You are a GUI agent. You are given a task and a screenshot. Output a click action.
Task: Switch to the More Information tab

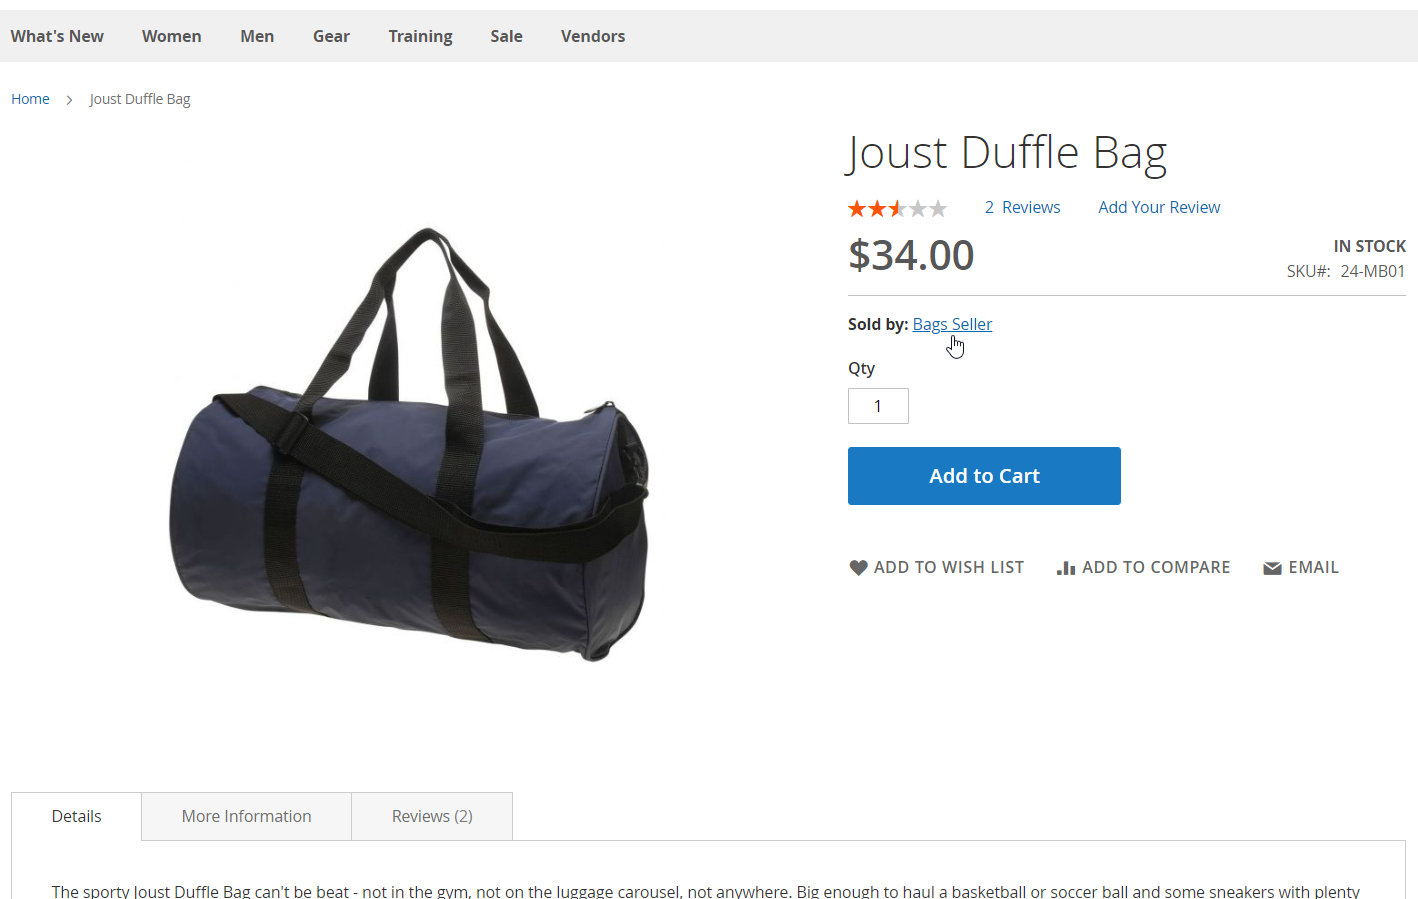[247, 816]
